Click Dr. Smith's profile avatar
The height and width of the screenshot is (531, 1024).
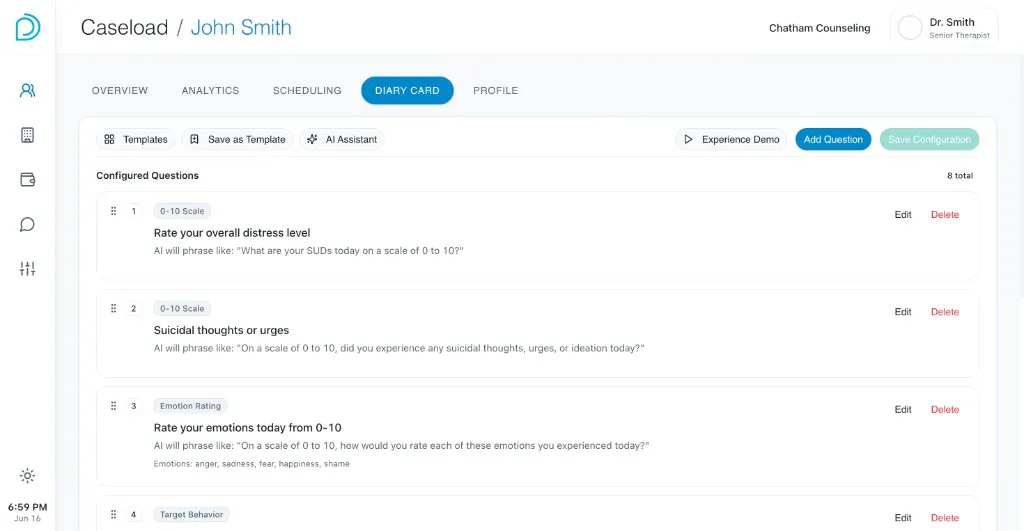(910, 28)
